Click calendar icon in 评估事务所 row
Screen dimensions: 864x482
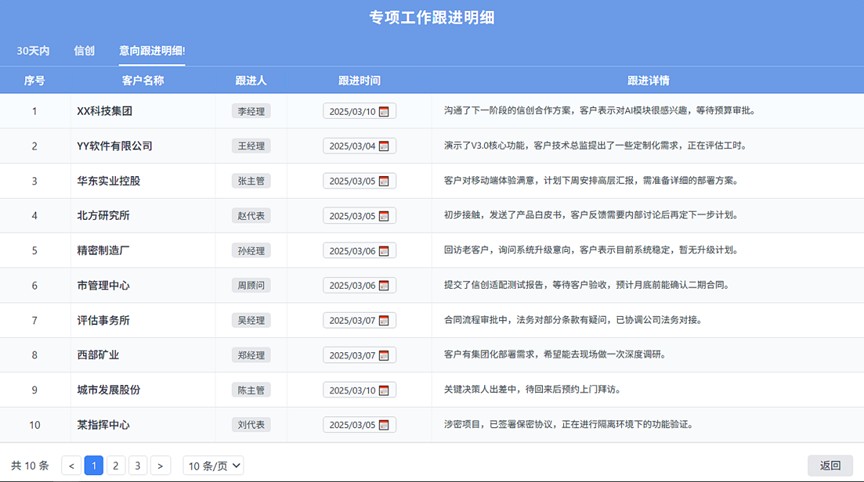(x=385, y=321)
